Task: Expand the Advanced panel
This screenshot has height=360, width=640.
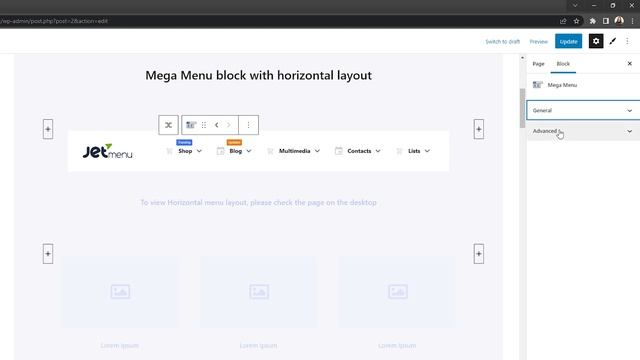Action: click(583, 131)
